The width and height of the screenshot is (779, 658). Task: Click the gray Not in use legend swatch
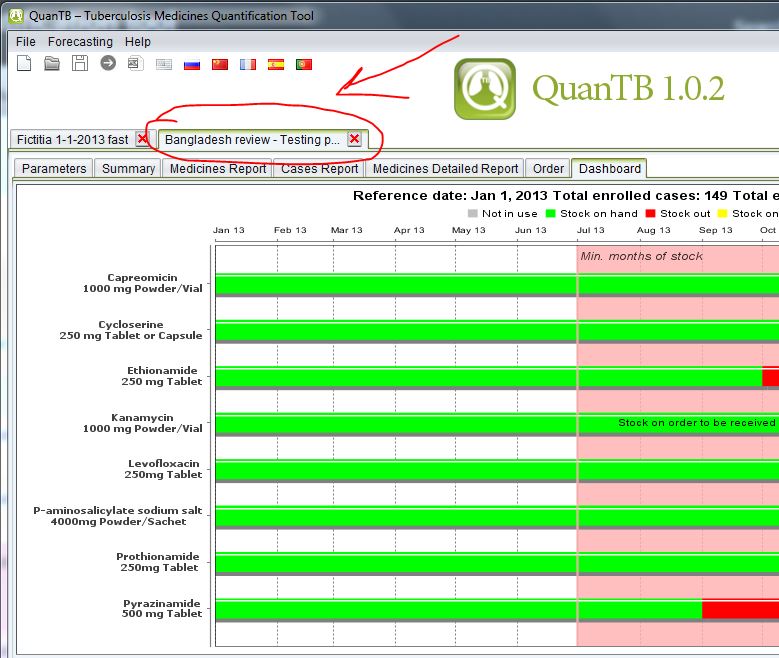tap(472, 214)
